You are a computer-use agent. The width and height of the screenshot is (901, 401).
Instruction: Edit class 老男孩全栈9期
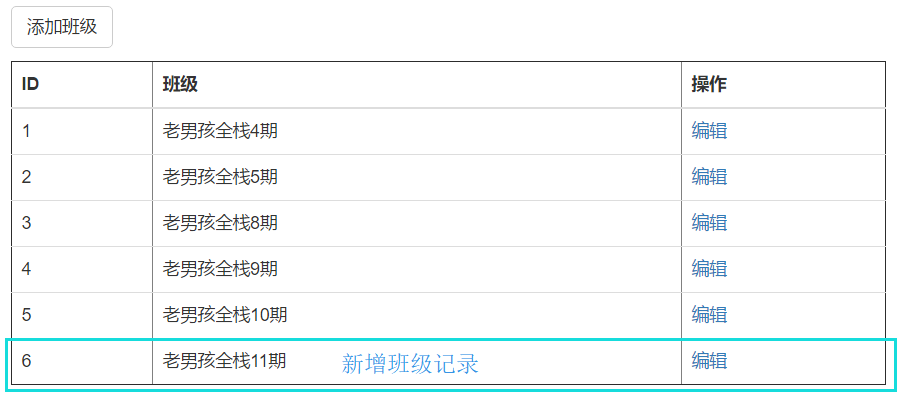click(x=709, y=269)
